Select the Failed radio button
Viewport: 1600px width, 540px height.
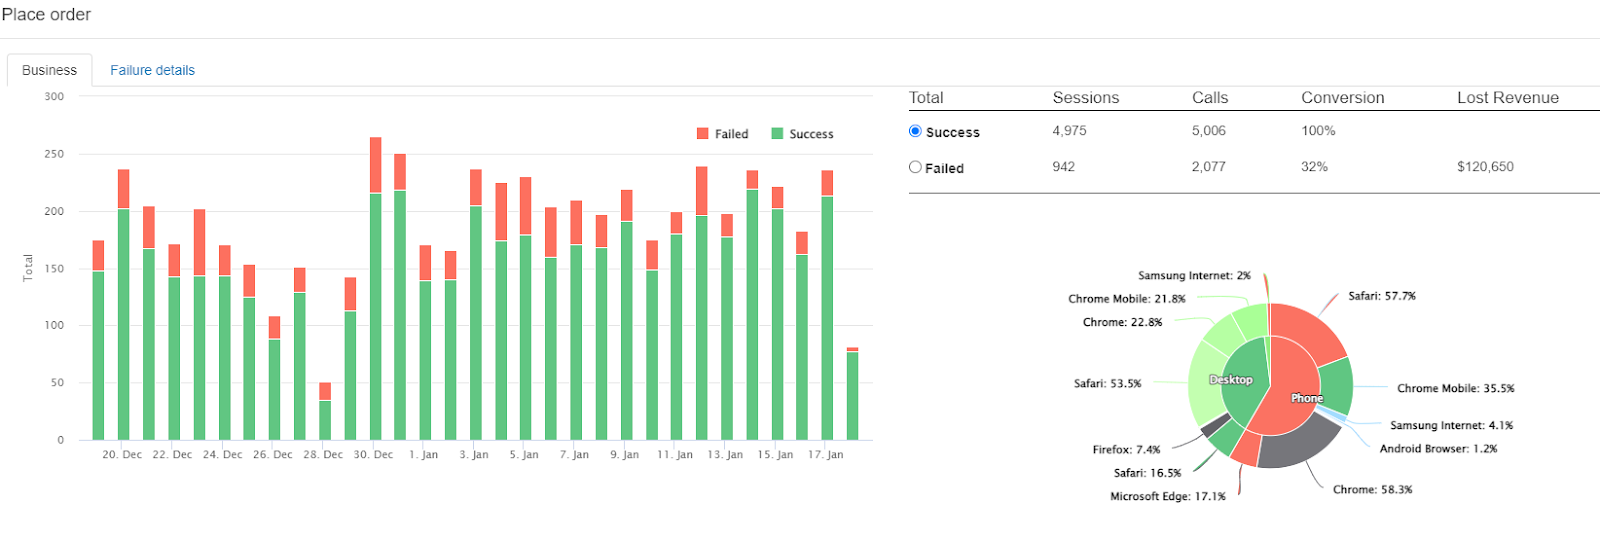[915, 167]
